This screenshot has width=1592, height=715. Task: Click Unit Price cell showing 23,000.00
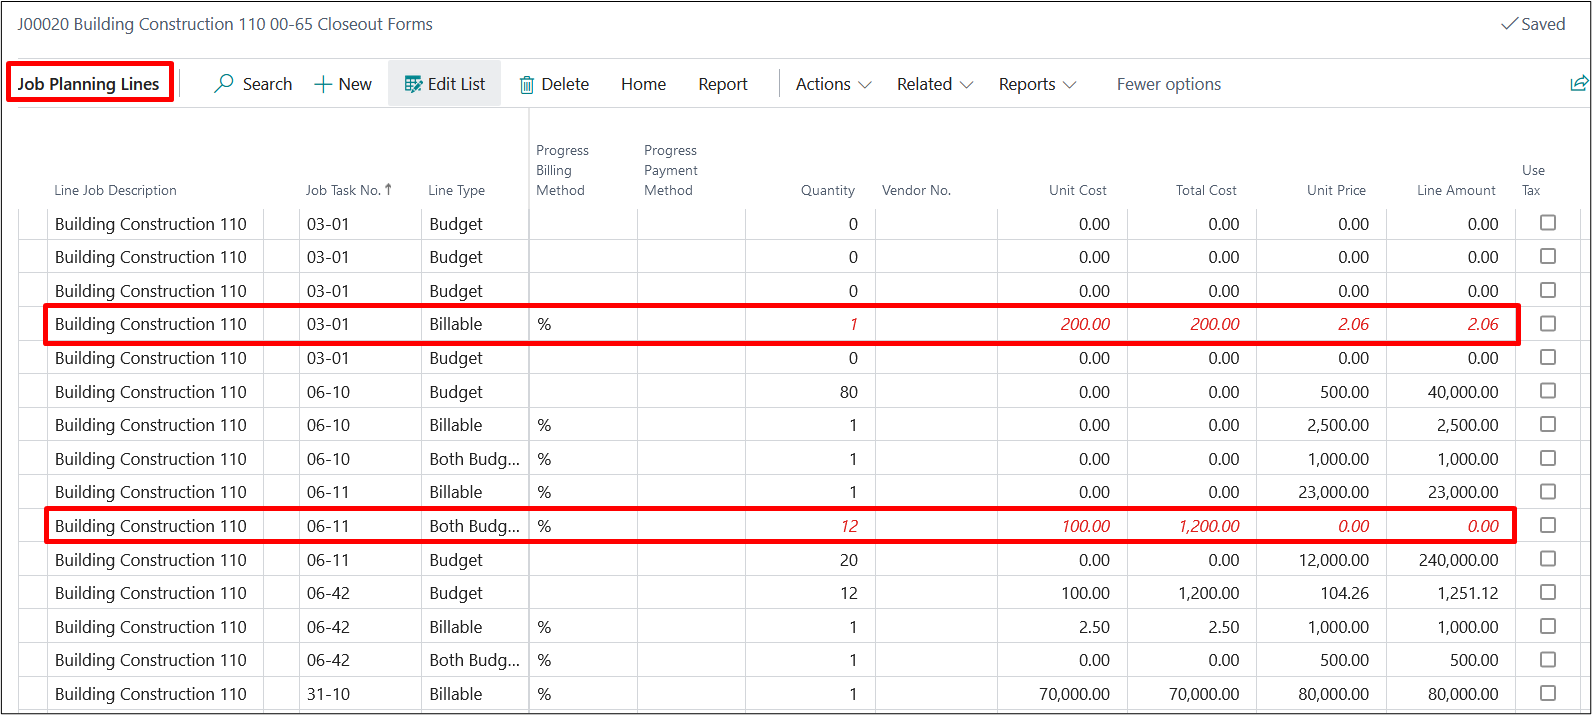[x=1325, y=492]
